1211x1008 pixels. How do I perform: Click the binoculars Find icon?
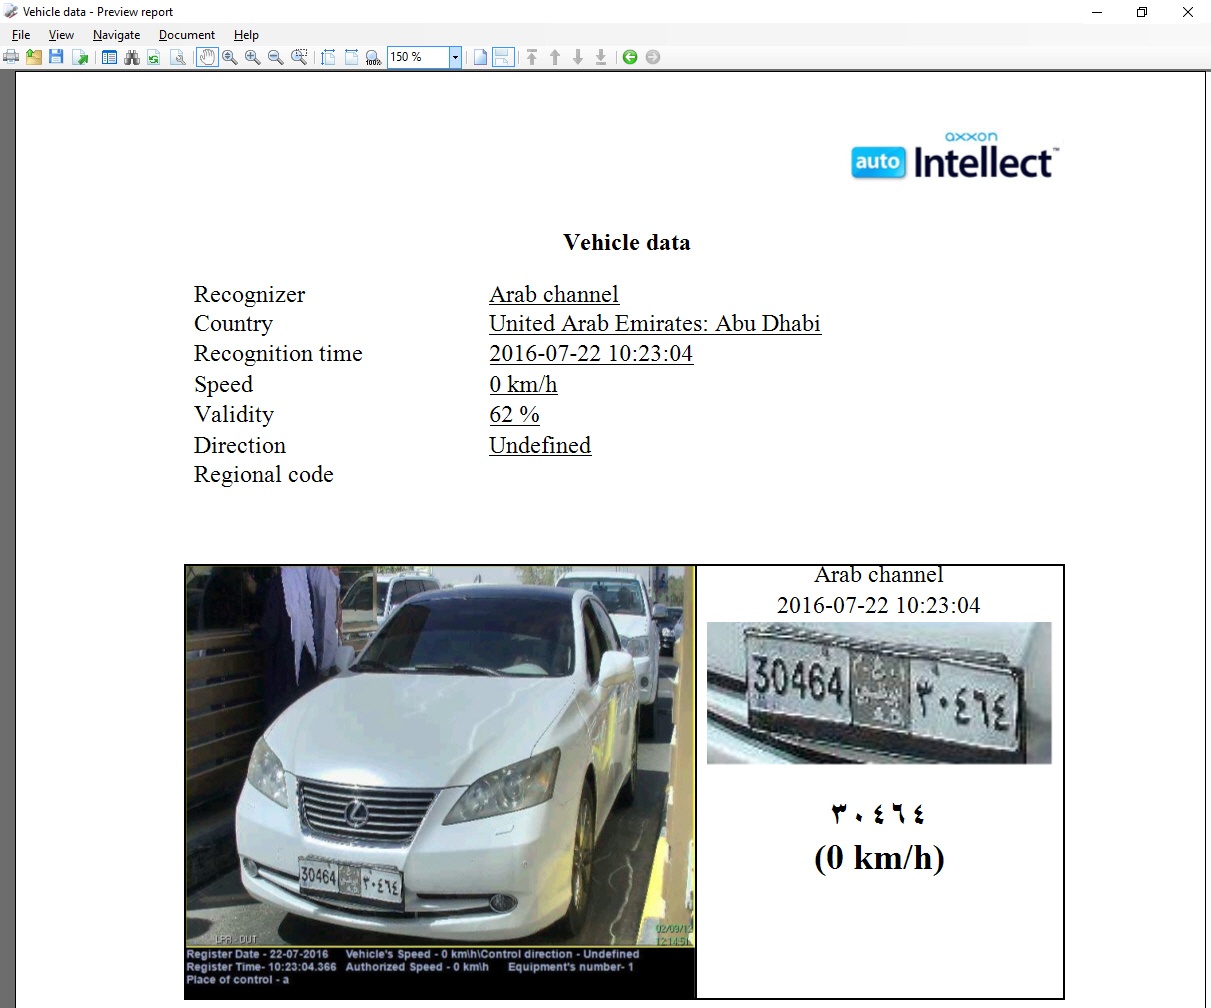tap(131, 57)
